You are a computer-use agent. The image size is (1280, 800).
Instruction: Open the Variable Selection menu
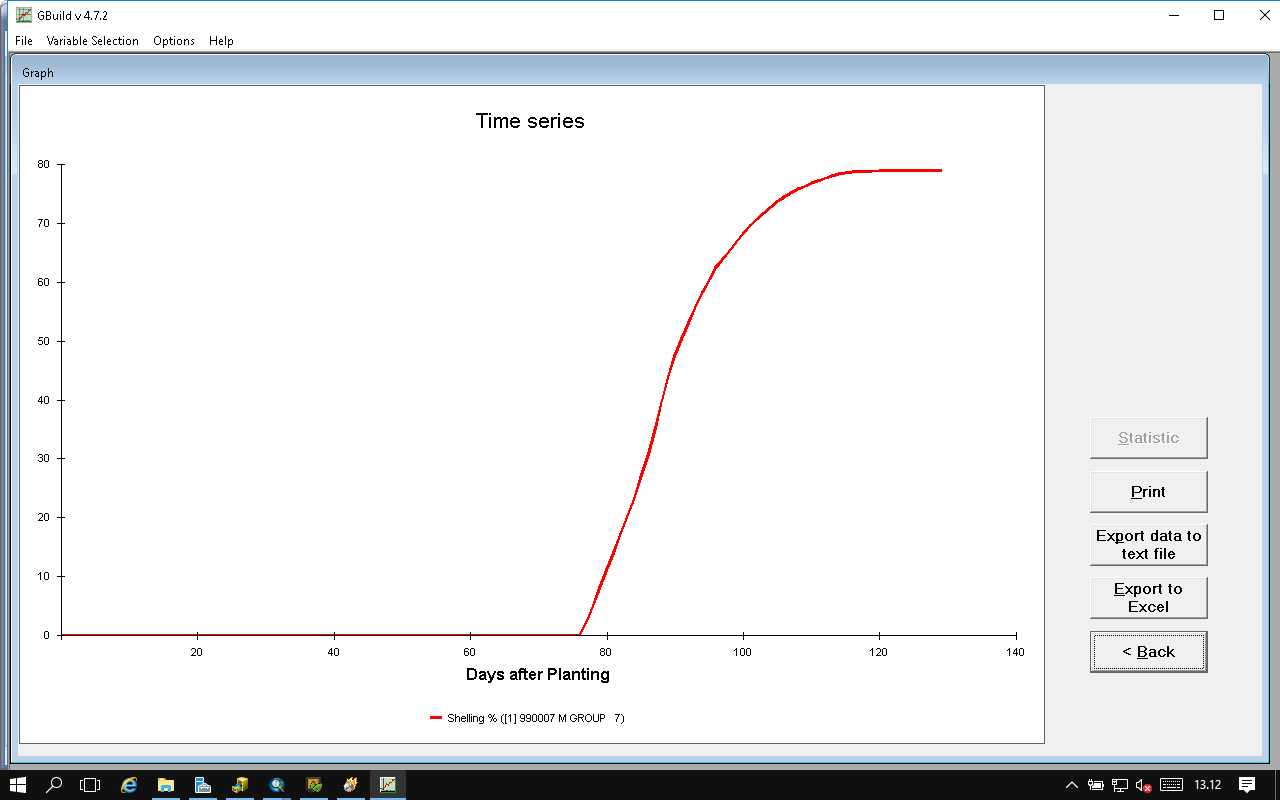92,41
